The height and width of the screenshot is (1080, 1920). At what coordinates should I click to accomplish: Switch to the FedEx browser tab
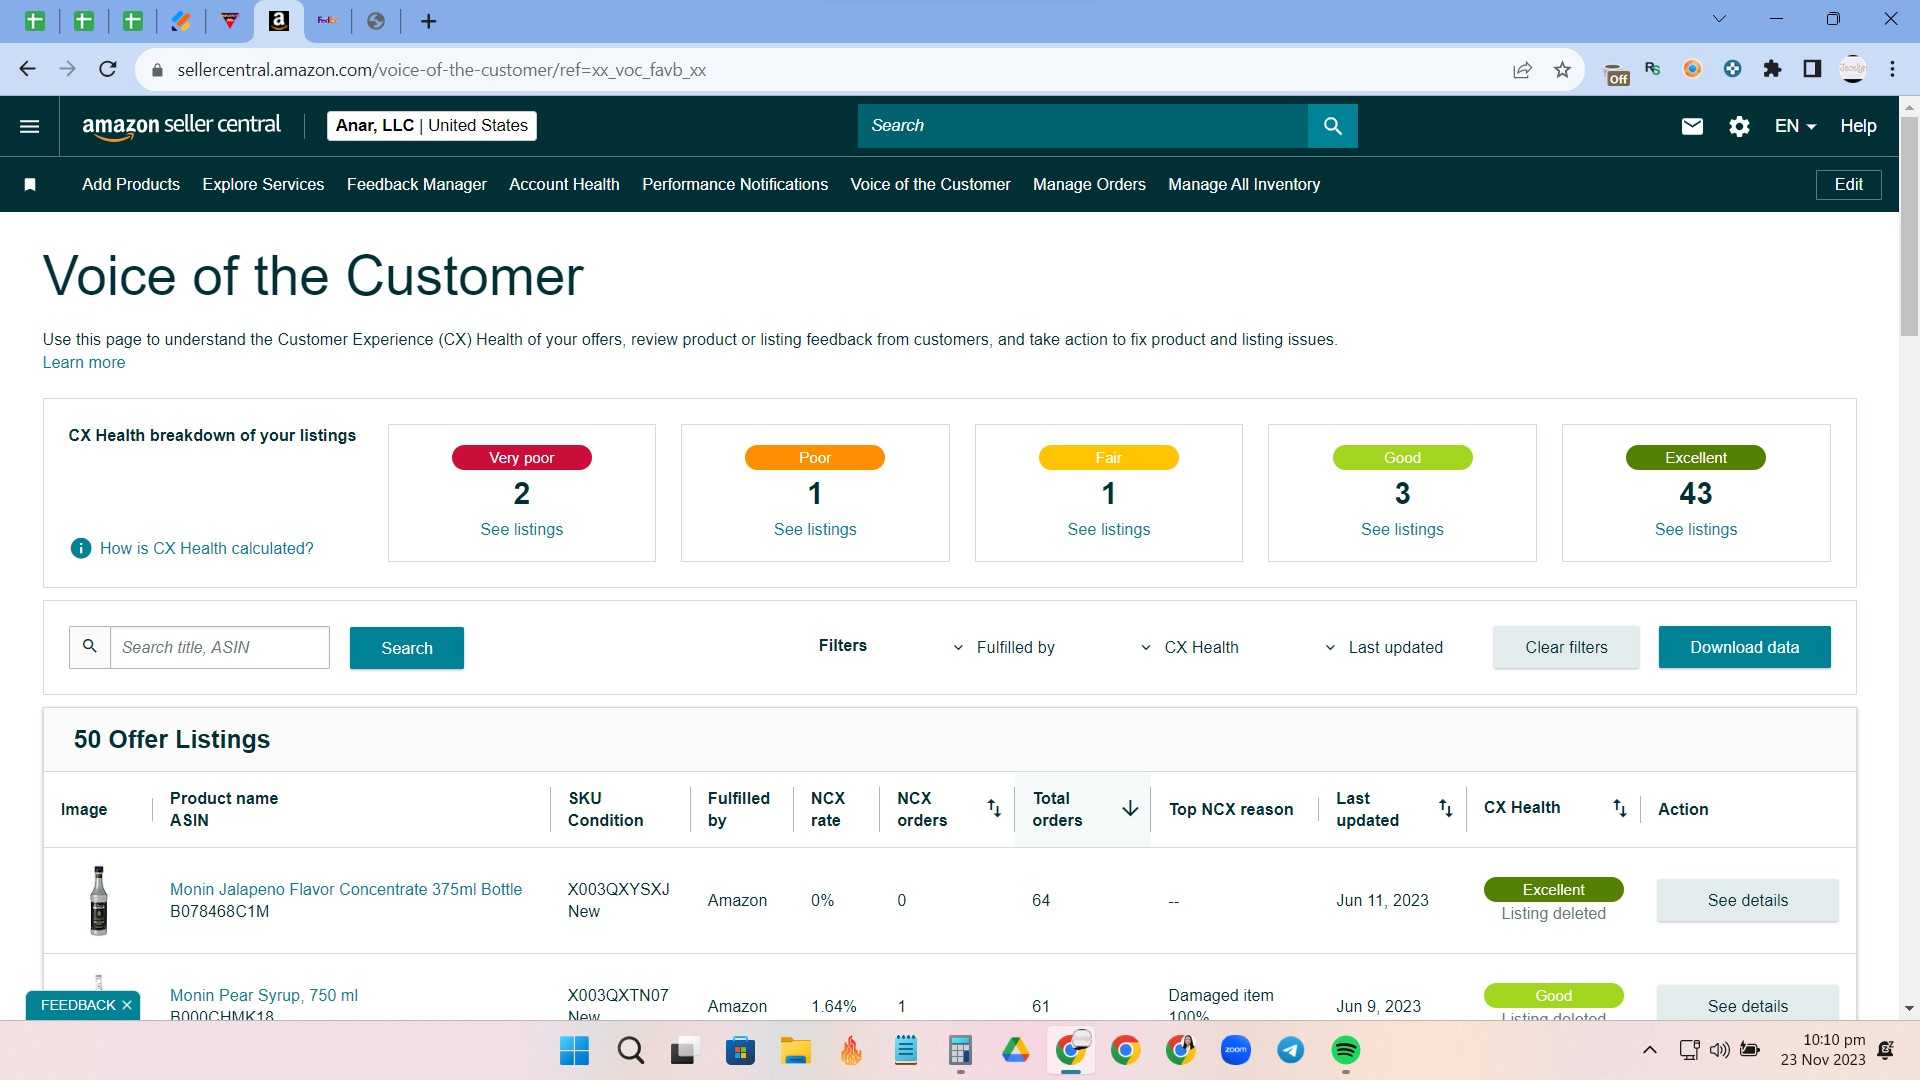pos(327,21)
